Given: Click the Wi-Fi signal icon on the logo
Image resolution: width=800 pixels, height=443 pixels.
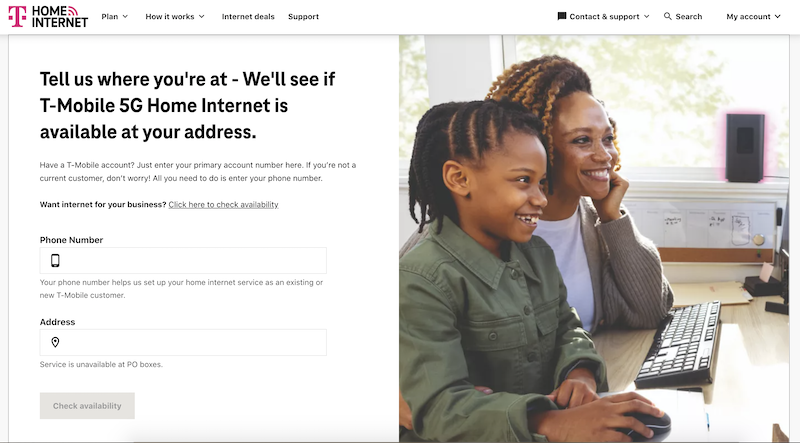Looking at the screenshot, I should [x=73, y=11].
